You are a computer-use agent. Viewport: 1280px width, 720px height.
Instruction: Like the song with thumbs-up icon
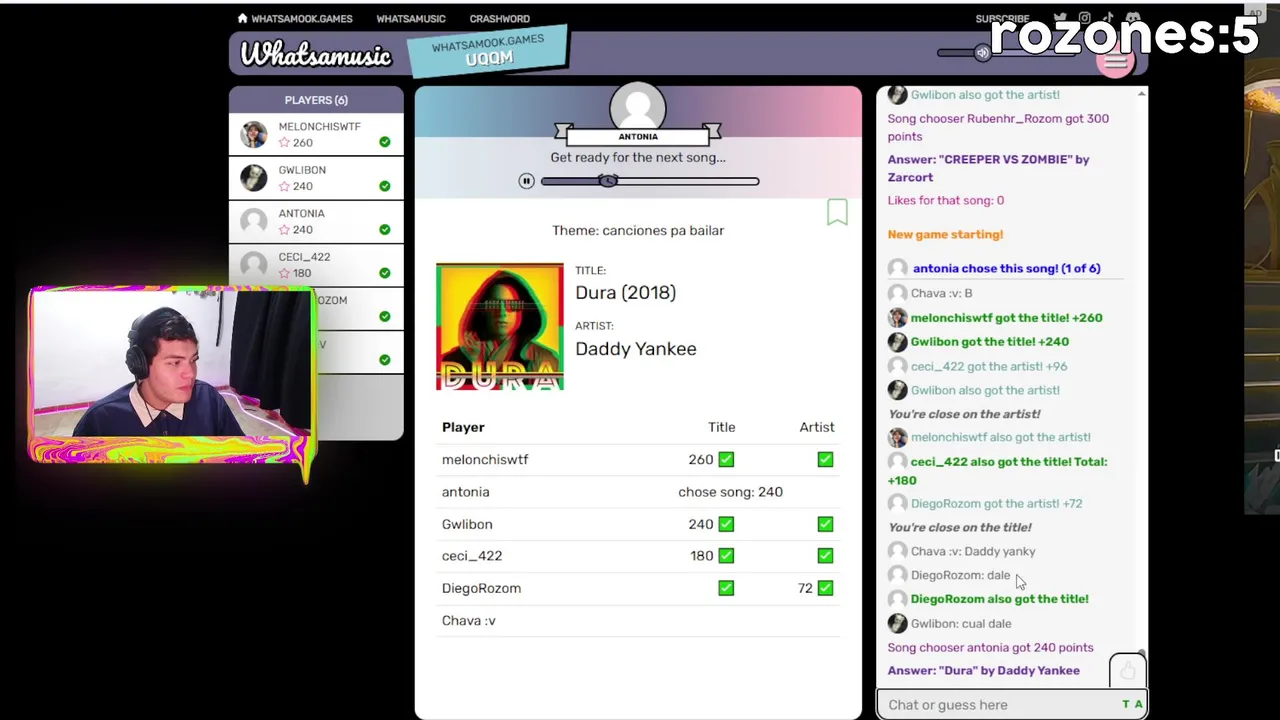click(1127, 671)
